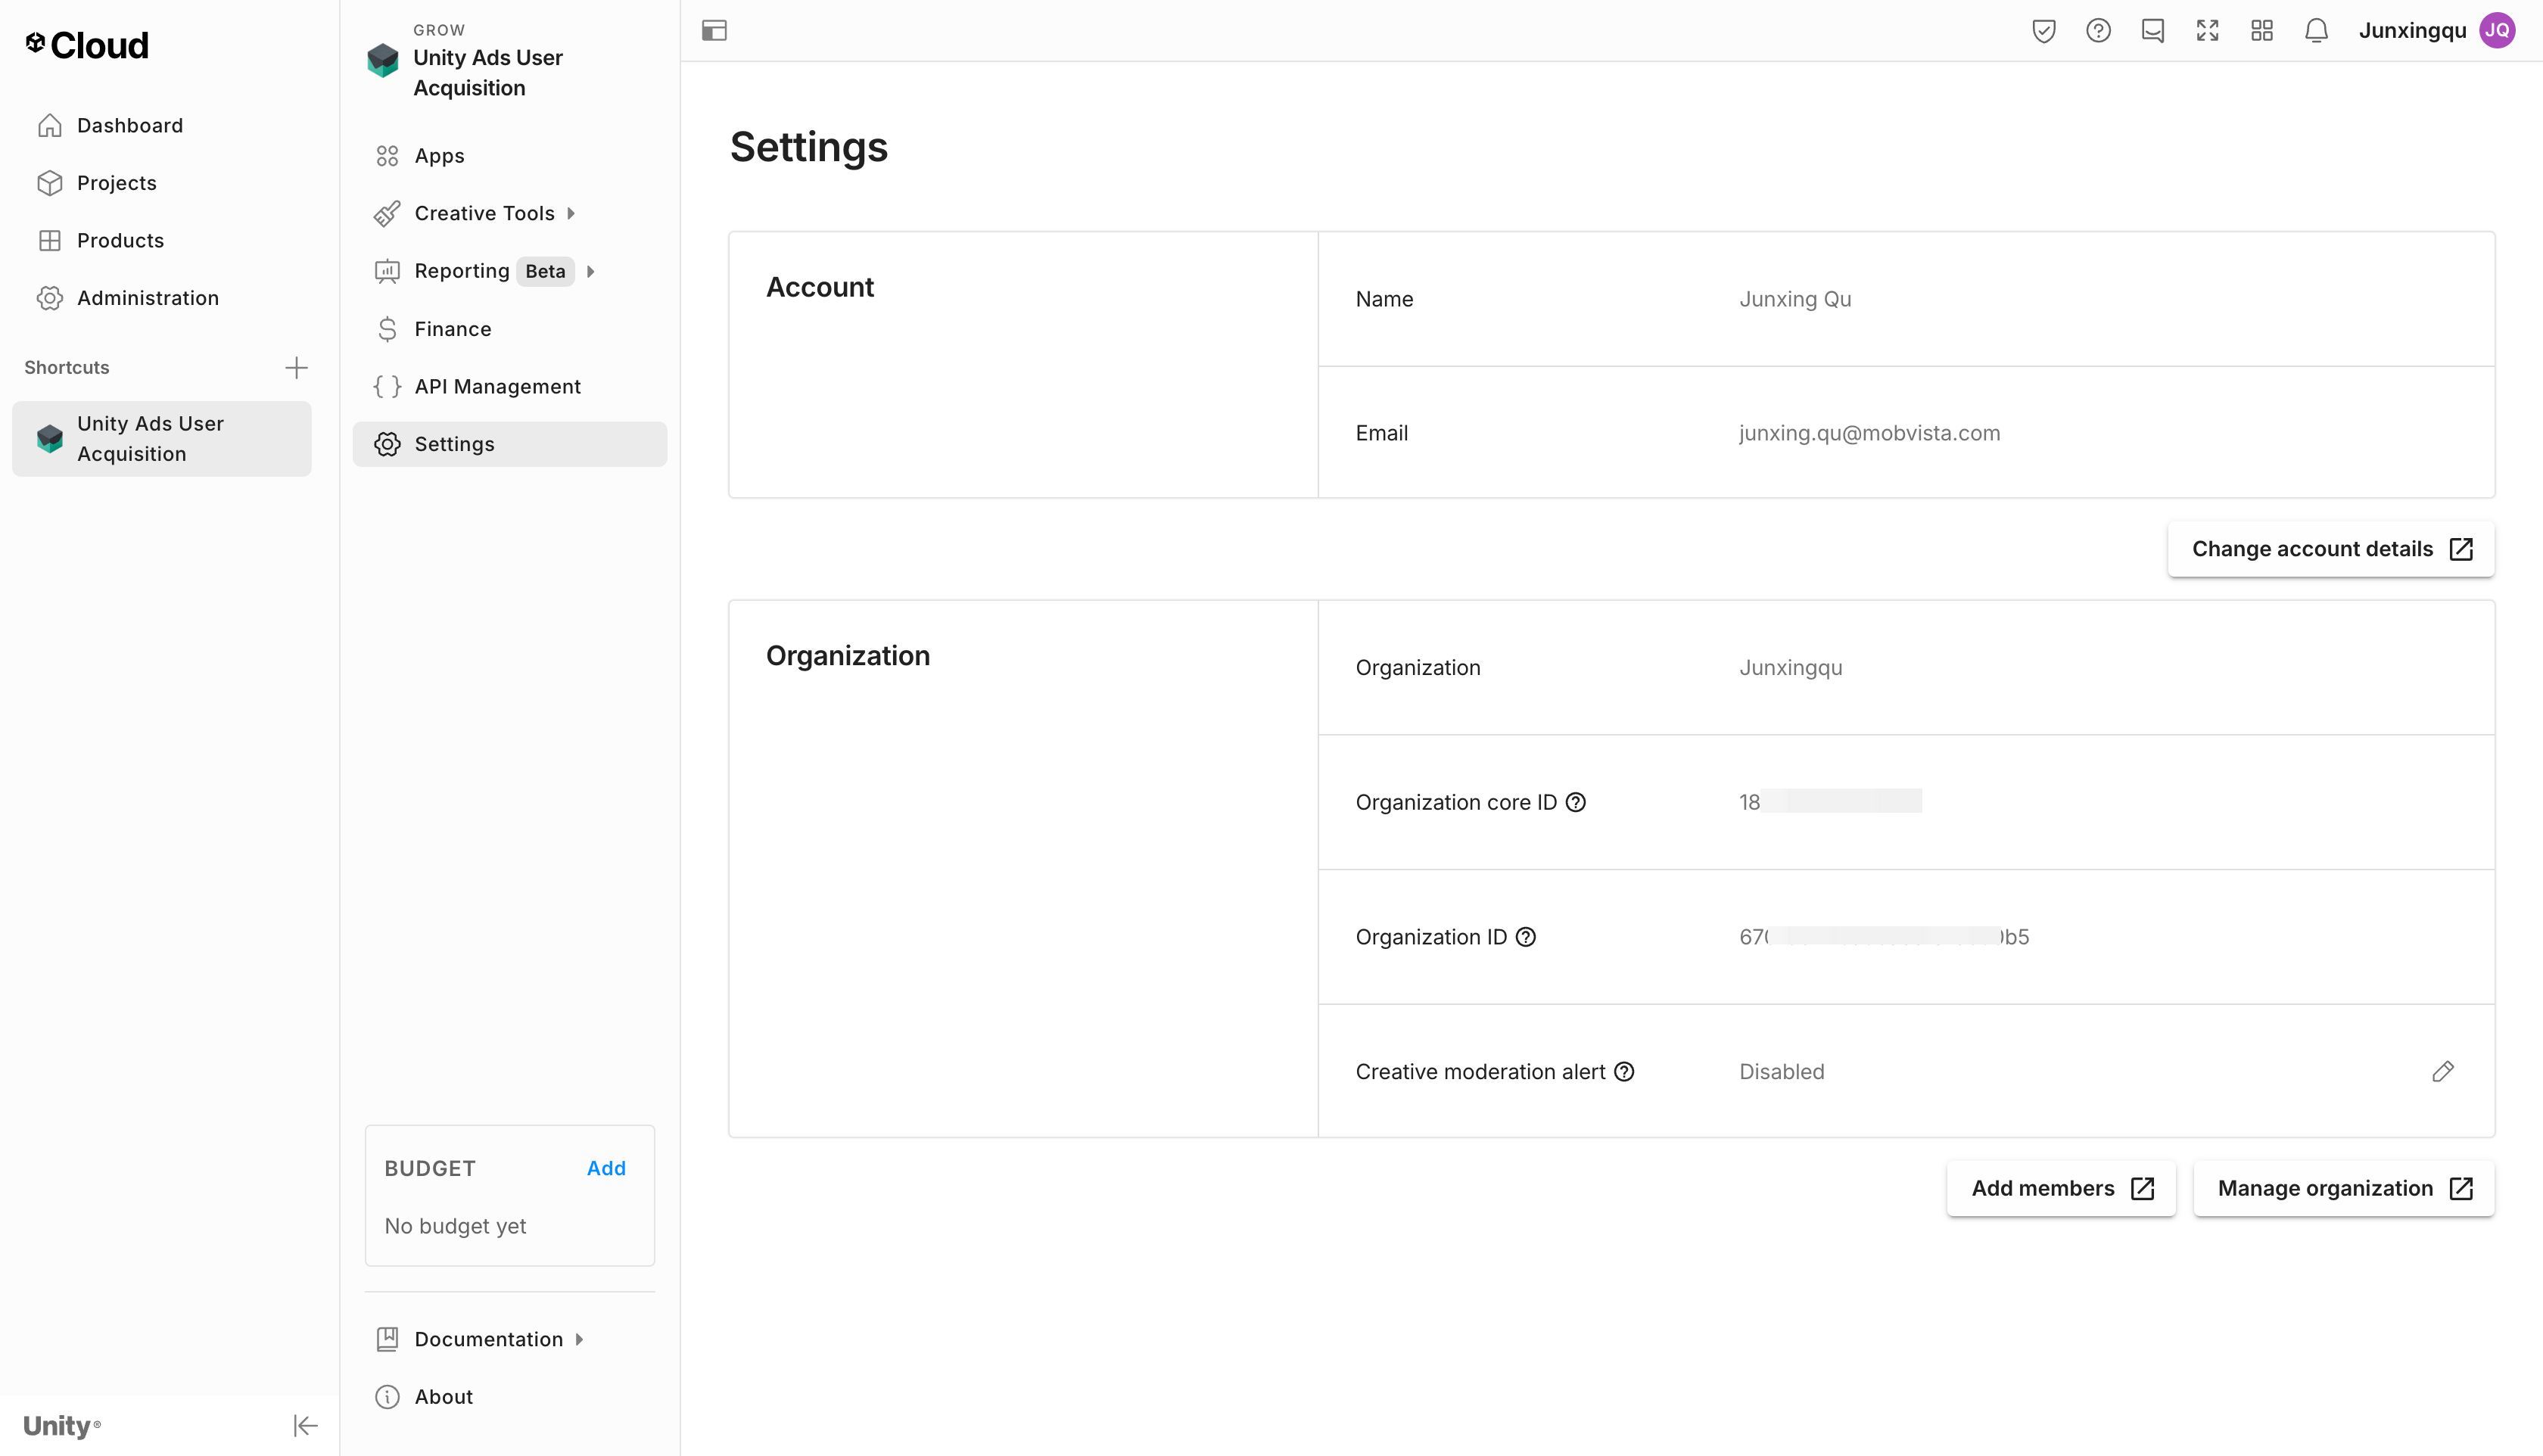Click the Unity Cloud logo
The image size is (2543, 1456).
pos(87,45)
